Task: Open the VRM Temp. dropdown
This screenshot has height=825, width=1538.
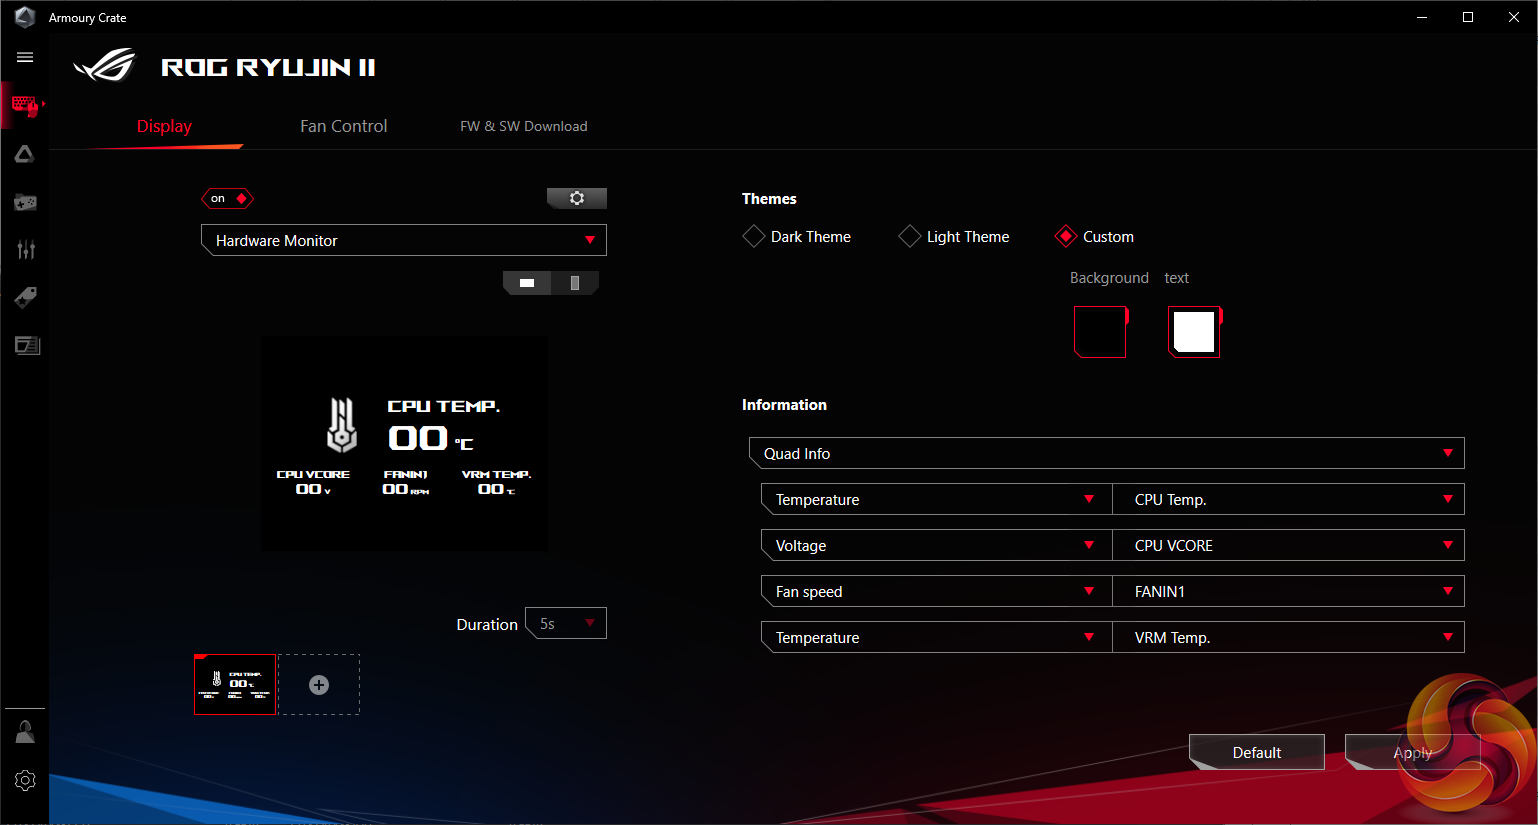Action: click(x=1288, y=637)
